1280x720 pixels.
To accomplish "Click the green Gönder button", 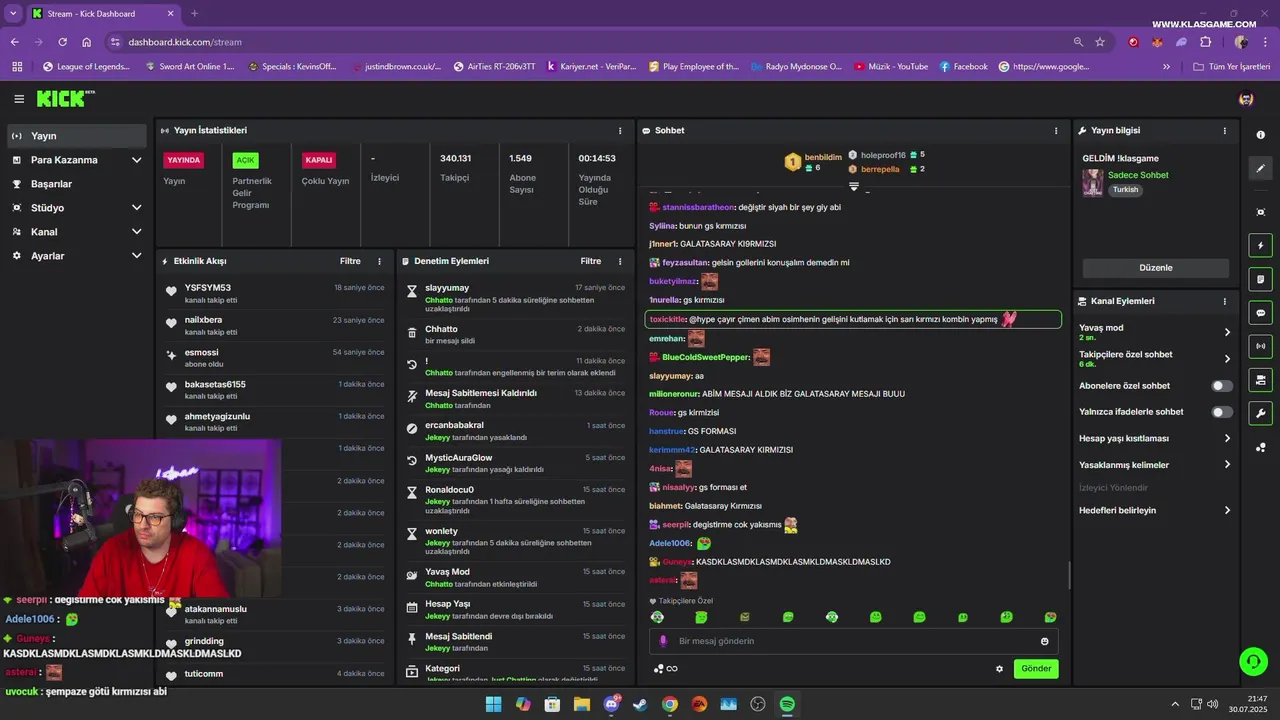I will 1036,669.
